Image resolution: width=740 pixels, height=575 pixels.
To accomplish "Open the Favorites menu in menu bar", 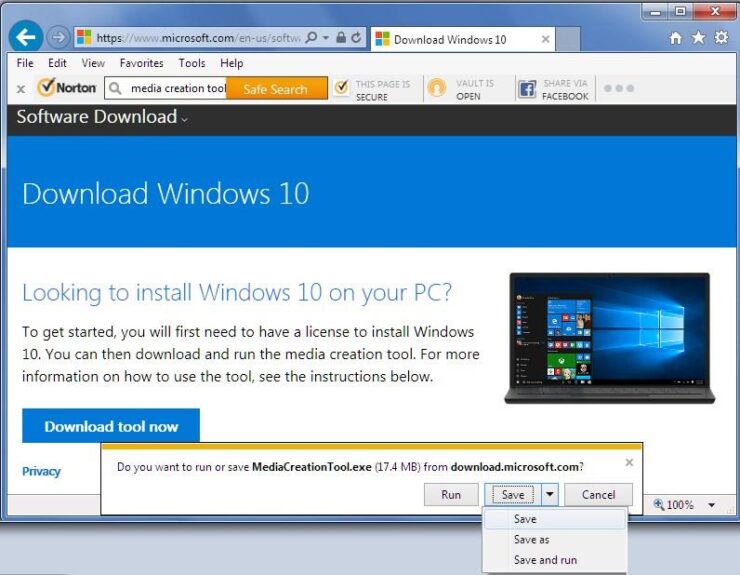I will tap(141, 63).
